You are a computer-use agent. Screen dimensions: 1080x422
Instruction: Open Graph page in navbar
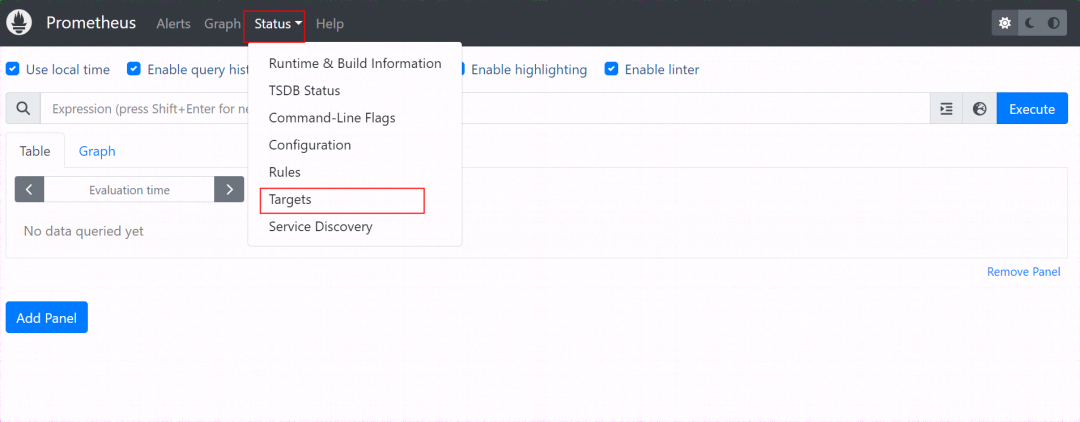pos(222,24)
